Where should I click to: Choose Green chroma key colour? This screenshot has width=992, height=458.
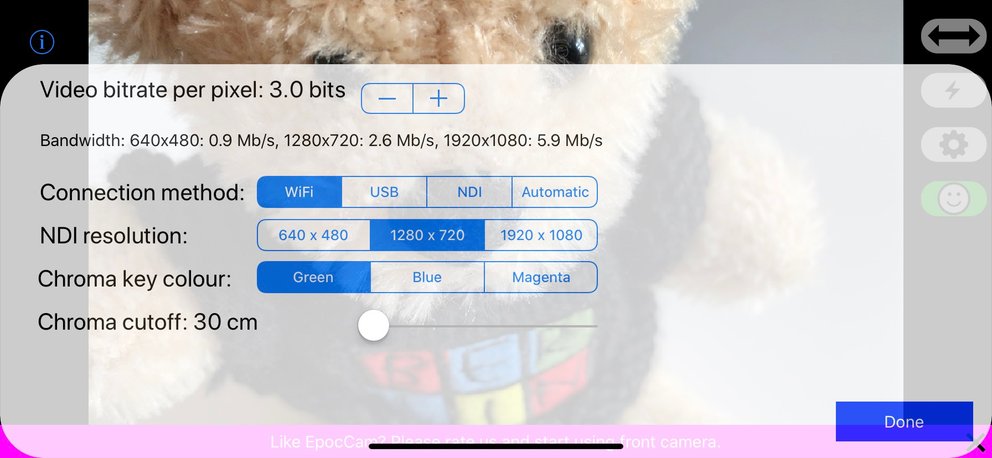[x=313, y=277]
